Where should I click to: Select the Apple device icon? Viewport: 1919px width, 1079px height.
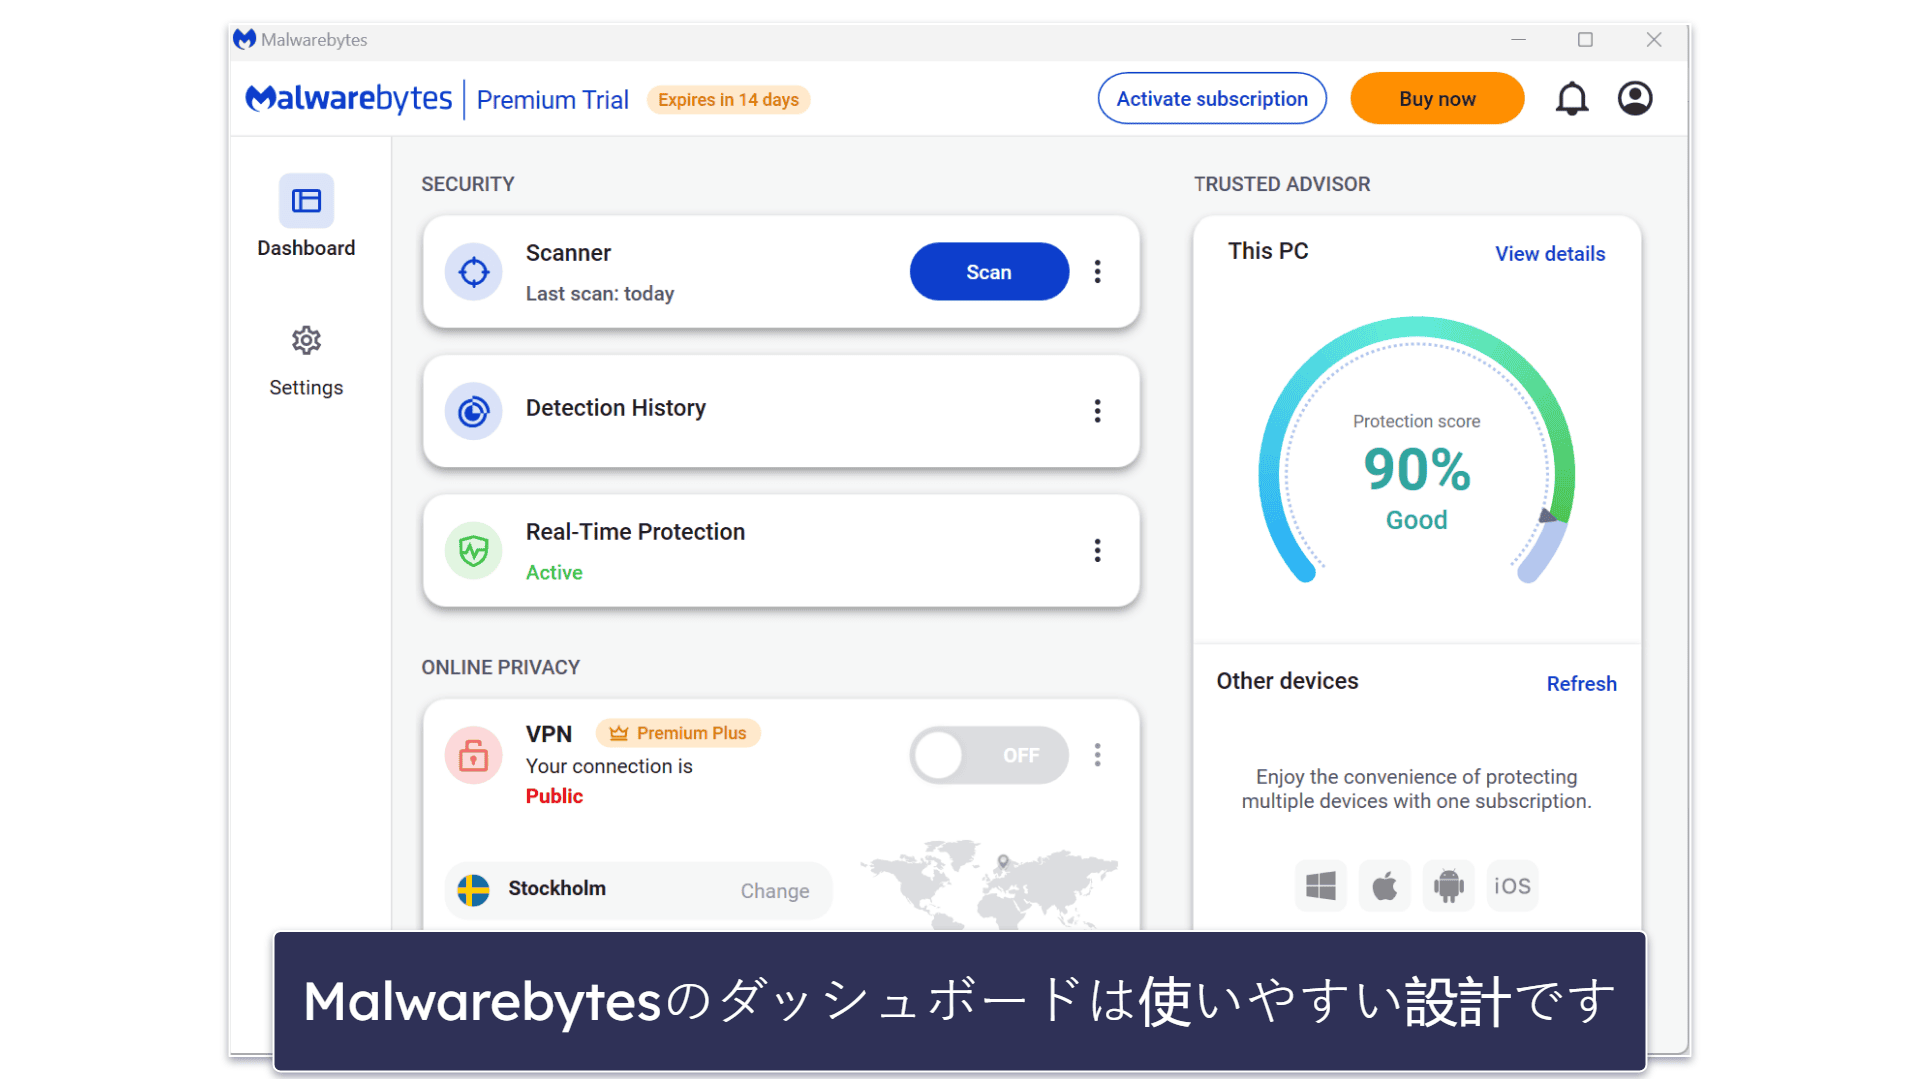(1384, 886)
